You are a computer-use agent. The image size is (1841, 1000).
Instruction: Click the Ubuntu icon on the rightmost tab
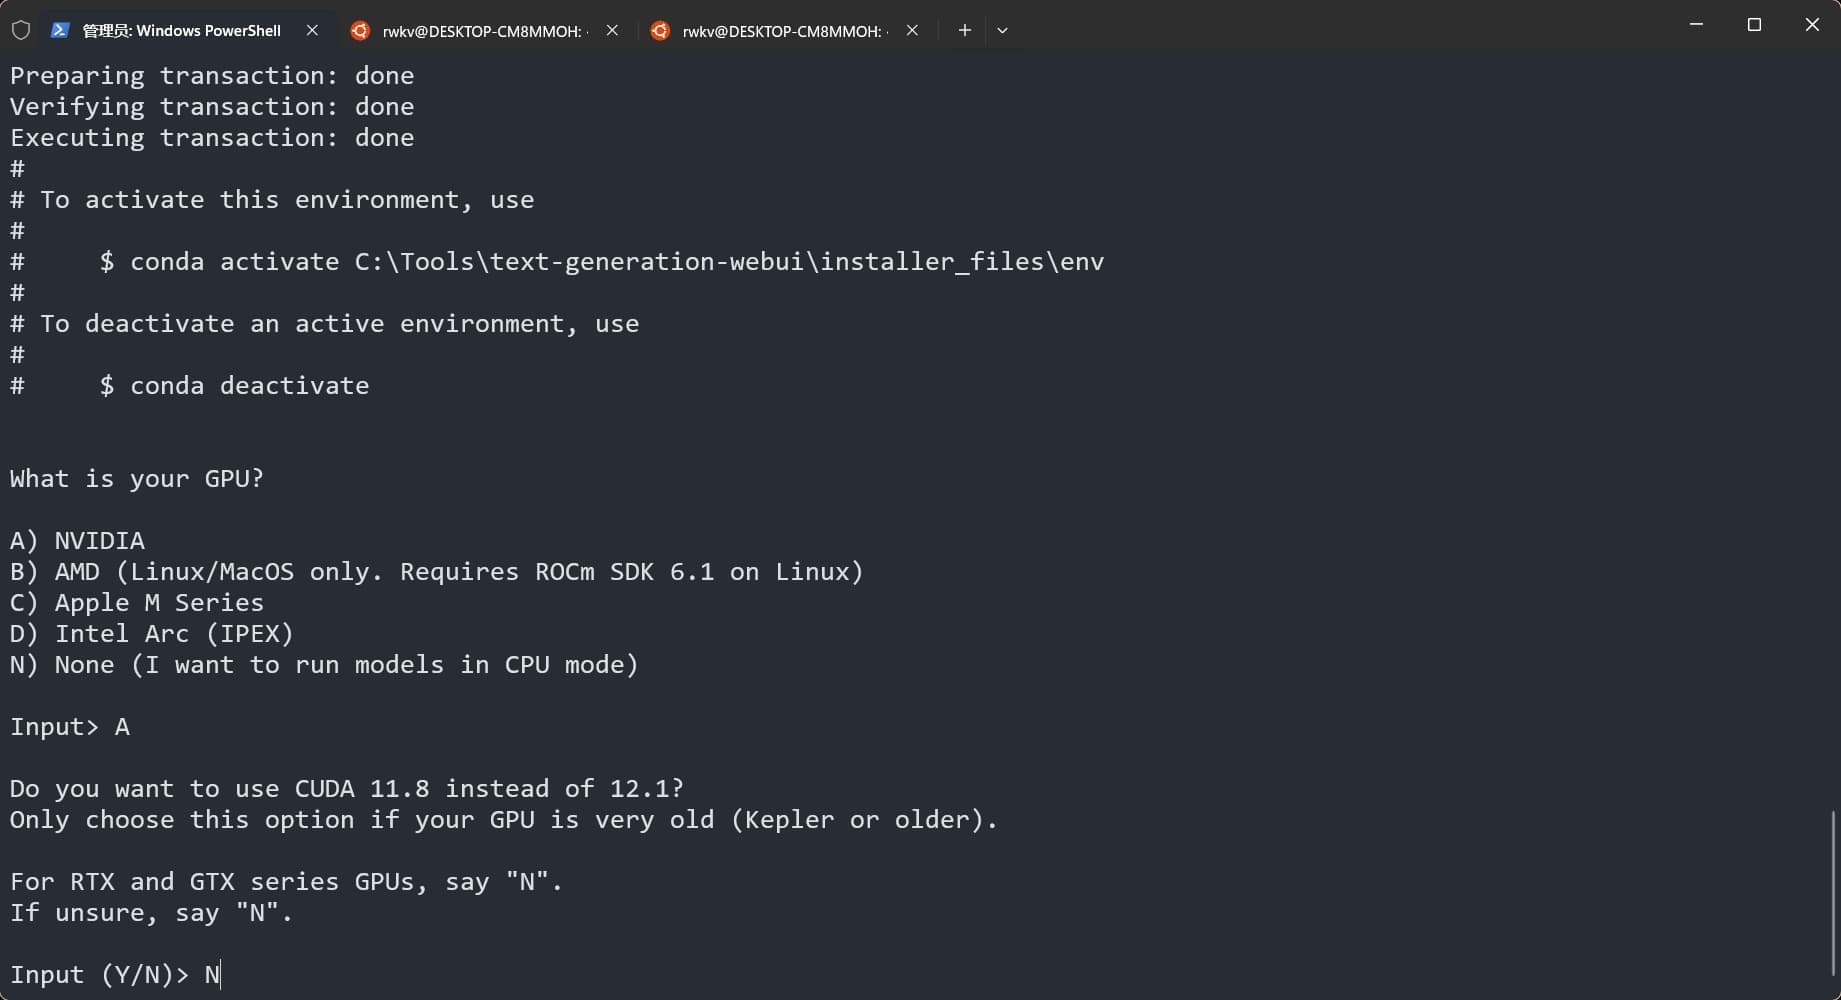click(x=660, y=31)
